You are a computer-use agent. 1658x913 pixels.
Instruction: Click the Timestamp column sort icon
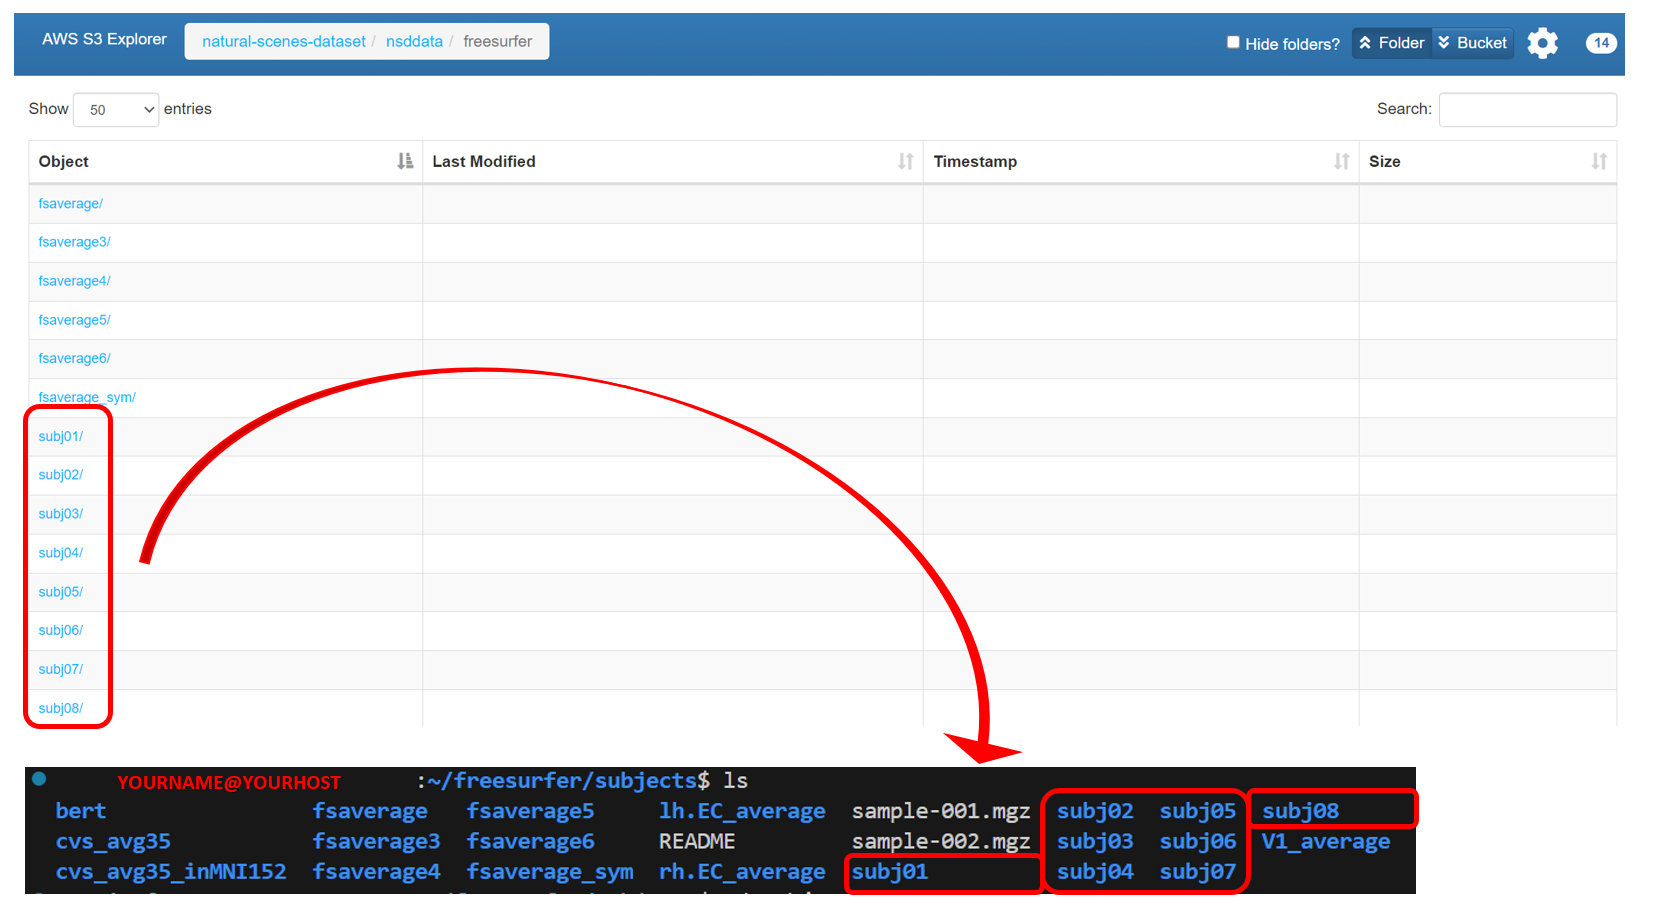coord(1341,161)
